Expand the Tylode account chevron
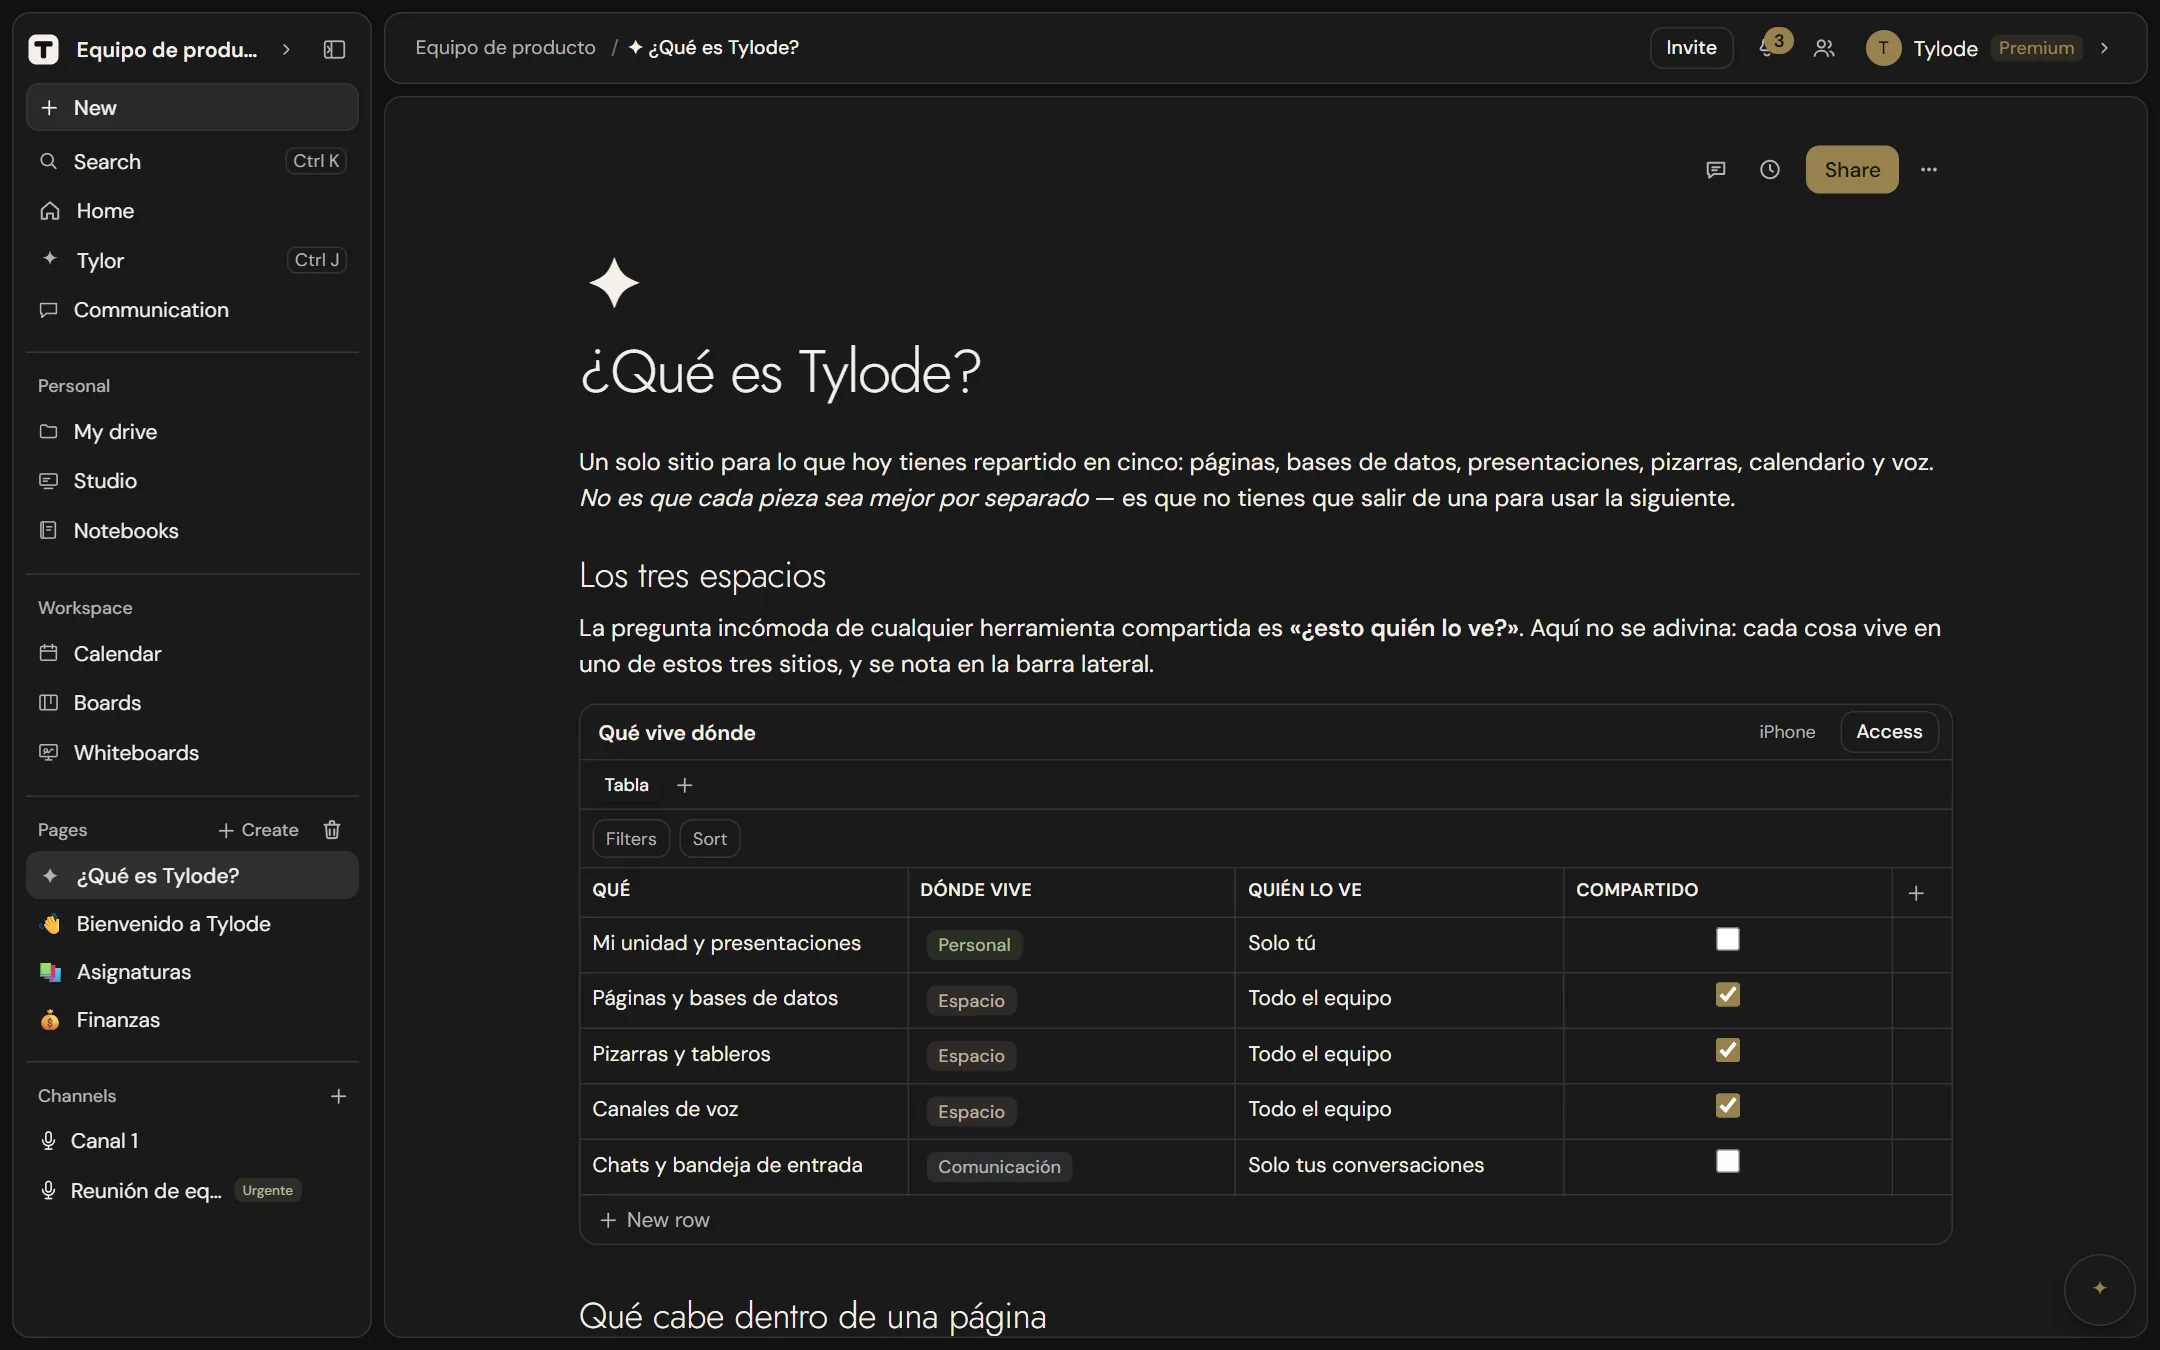This screenshot has width=2160, height=1350. (x=2104, y=48)
